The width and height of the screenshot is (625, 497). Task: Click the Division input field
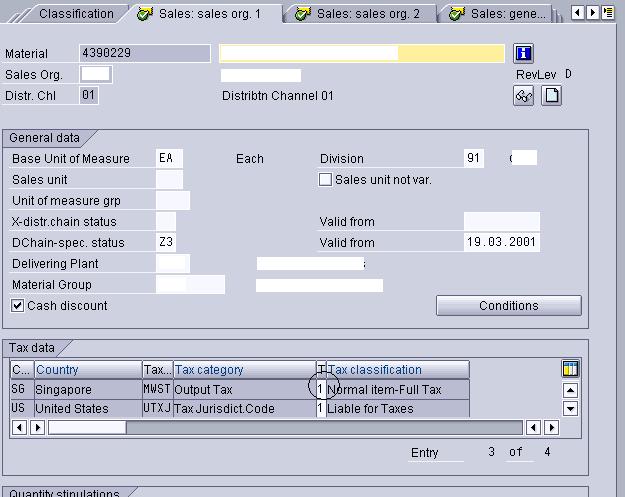(x=474, y=159)
